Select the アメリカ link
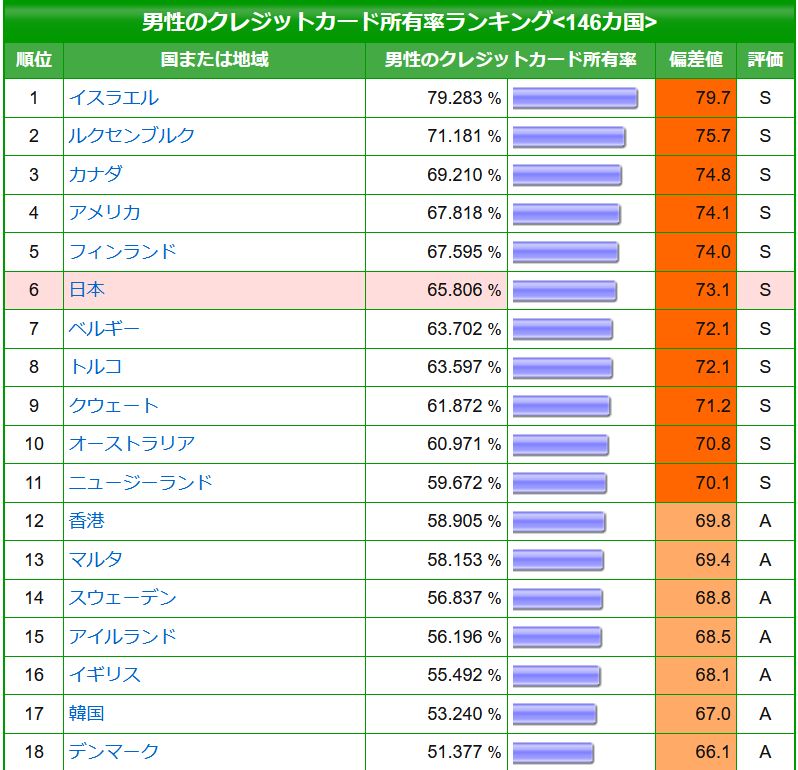 point(104,213)
